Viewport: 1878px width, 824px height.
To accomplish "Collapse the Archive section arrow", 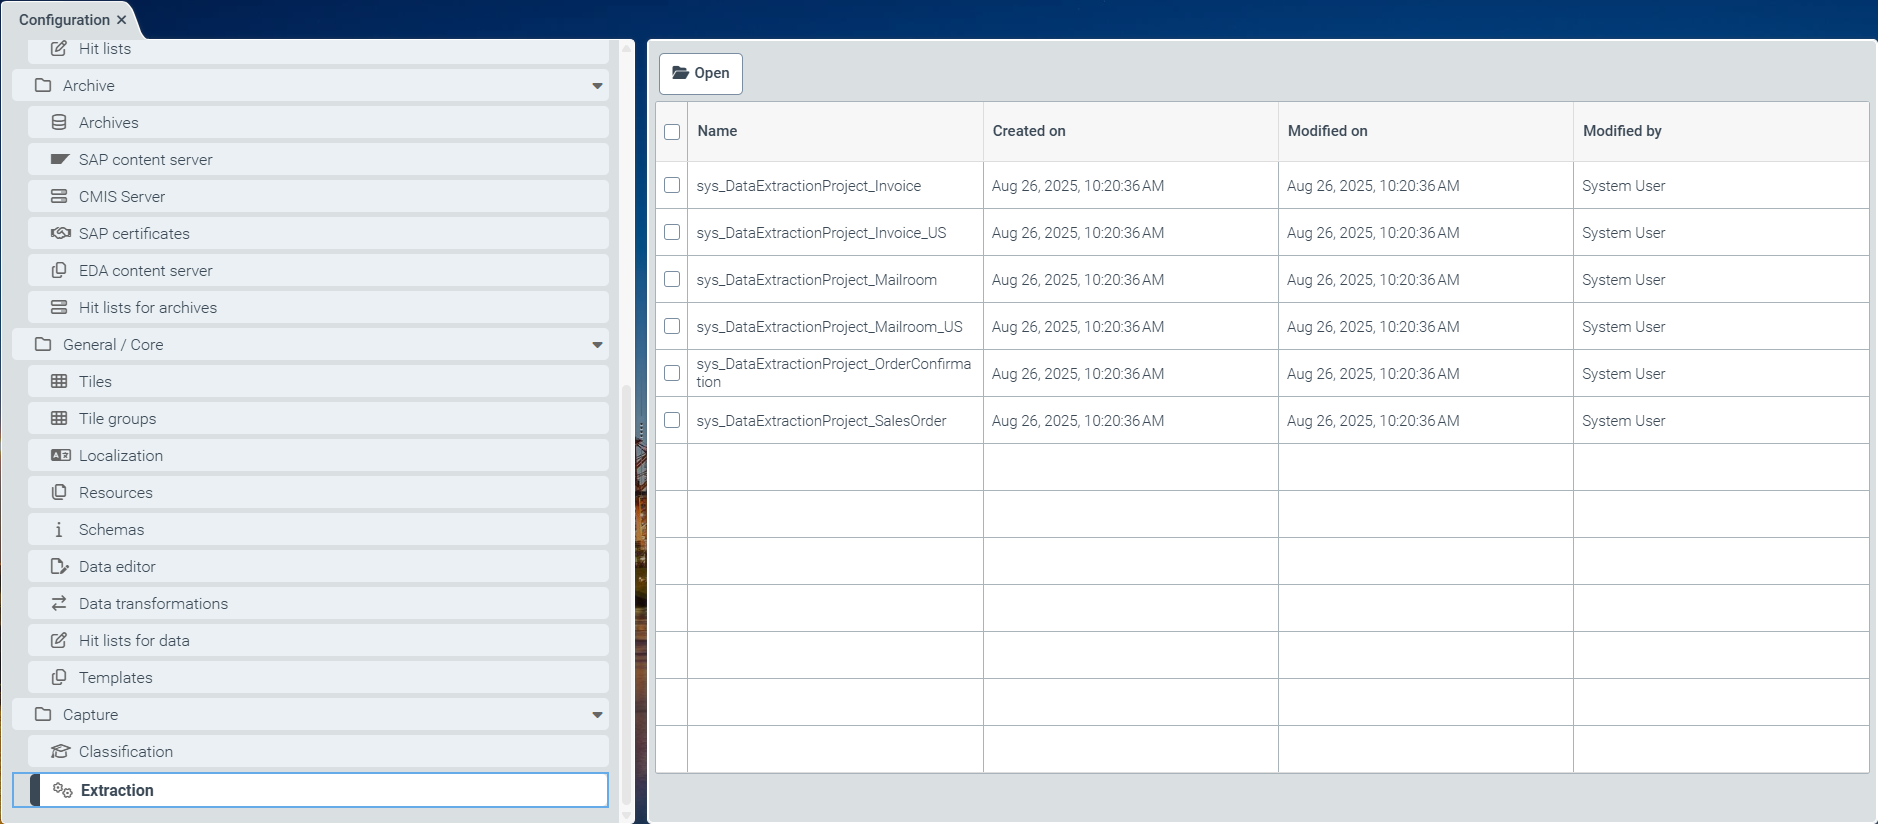I will point(597,86).
